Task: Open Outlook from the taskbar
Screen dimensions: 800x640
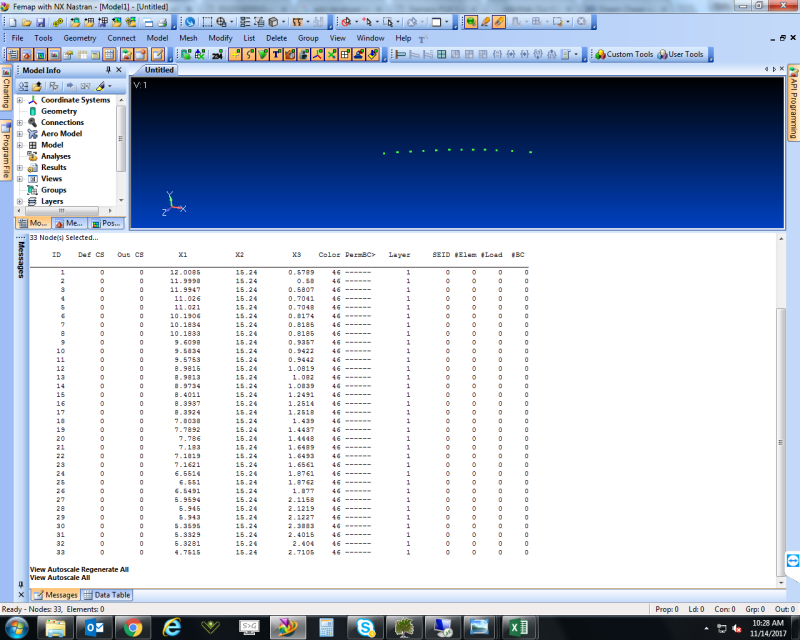Action: click(x=94, y=627)
